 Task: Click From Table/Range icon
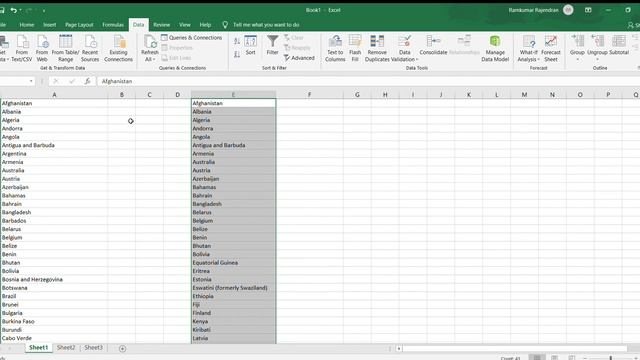pyautogui.click(x=65, y=48)
